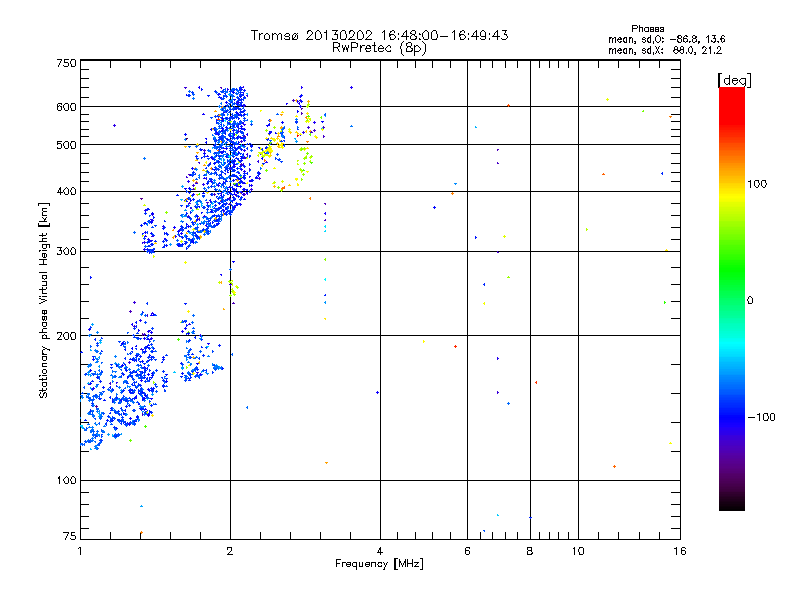Click the y-axis label 'Stationary phase Virtual Height [km]'
The image size is (800, 600).
click(x=43, y=300)
